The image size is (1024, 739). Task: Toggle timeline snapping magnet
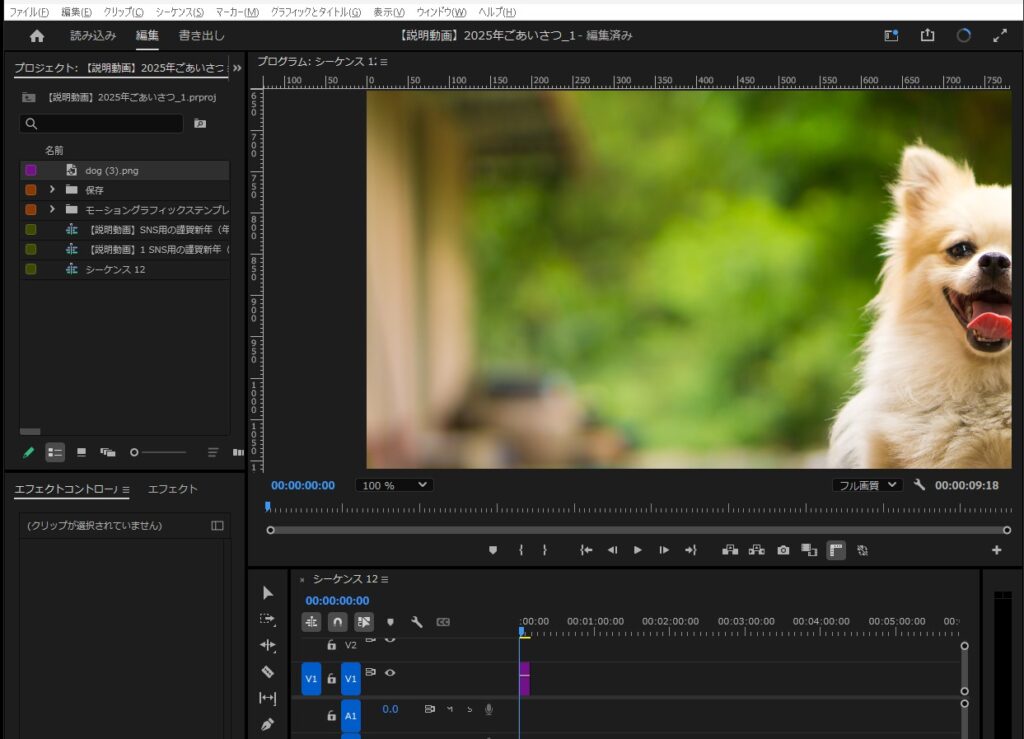pyautogui.click(x=338, y=622)
